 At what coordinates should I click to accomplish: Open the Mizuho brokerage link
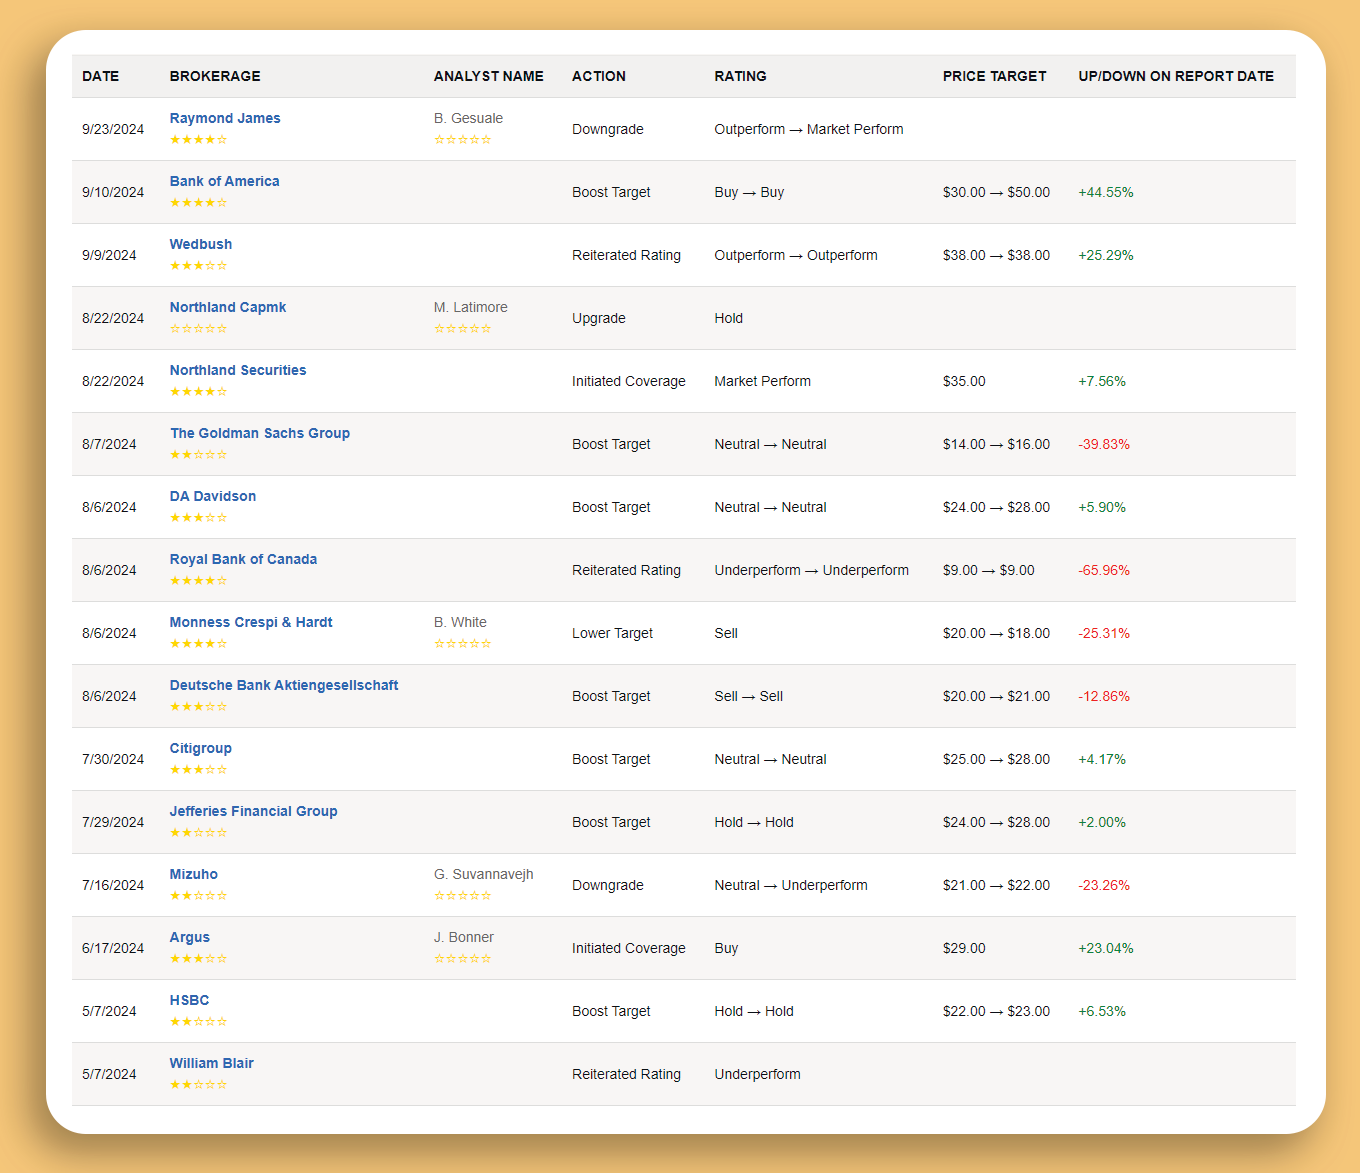(194, 874)
